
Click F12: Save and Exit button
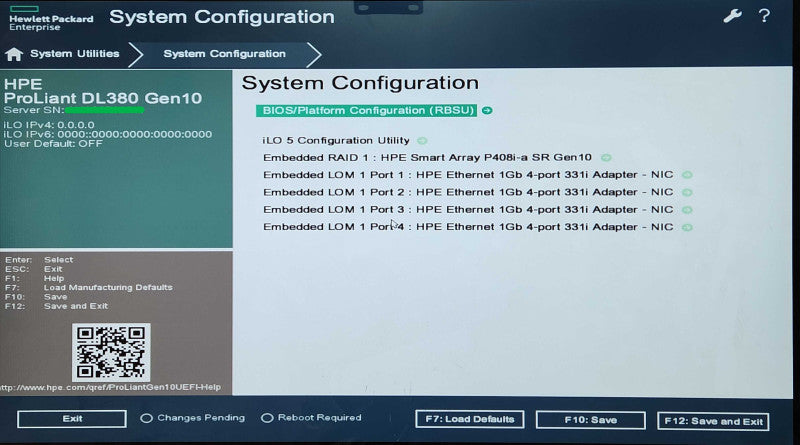713,422
